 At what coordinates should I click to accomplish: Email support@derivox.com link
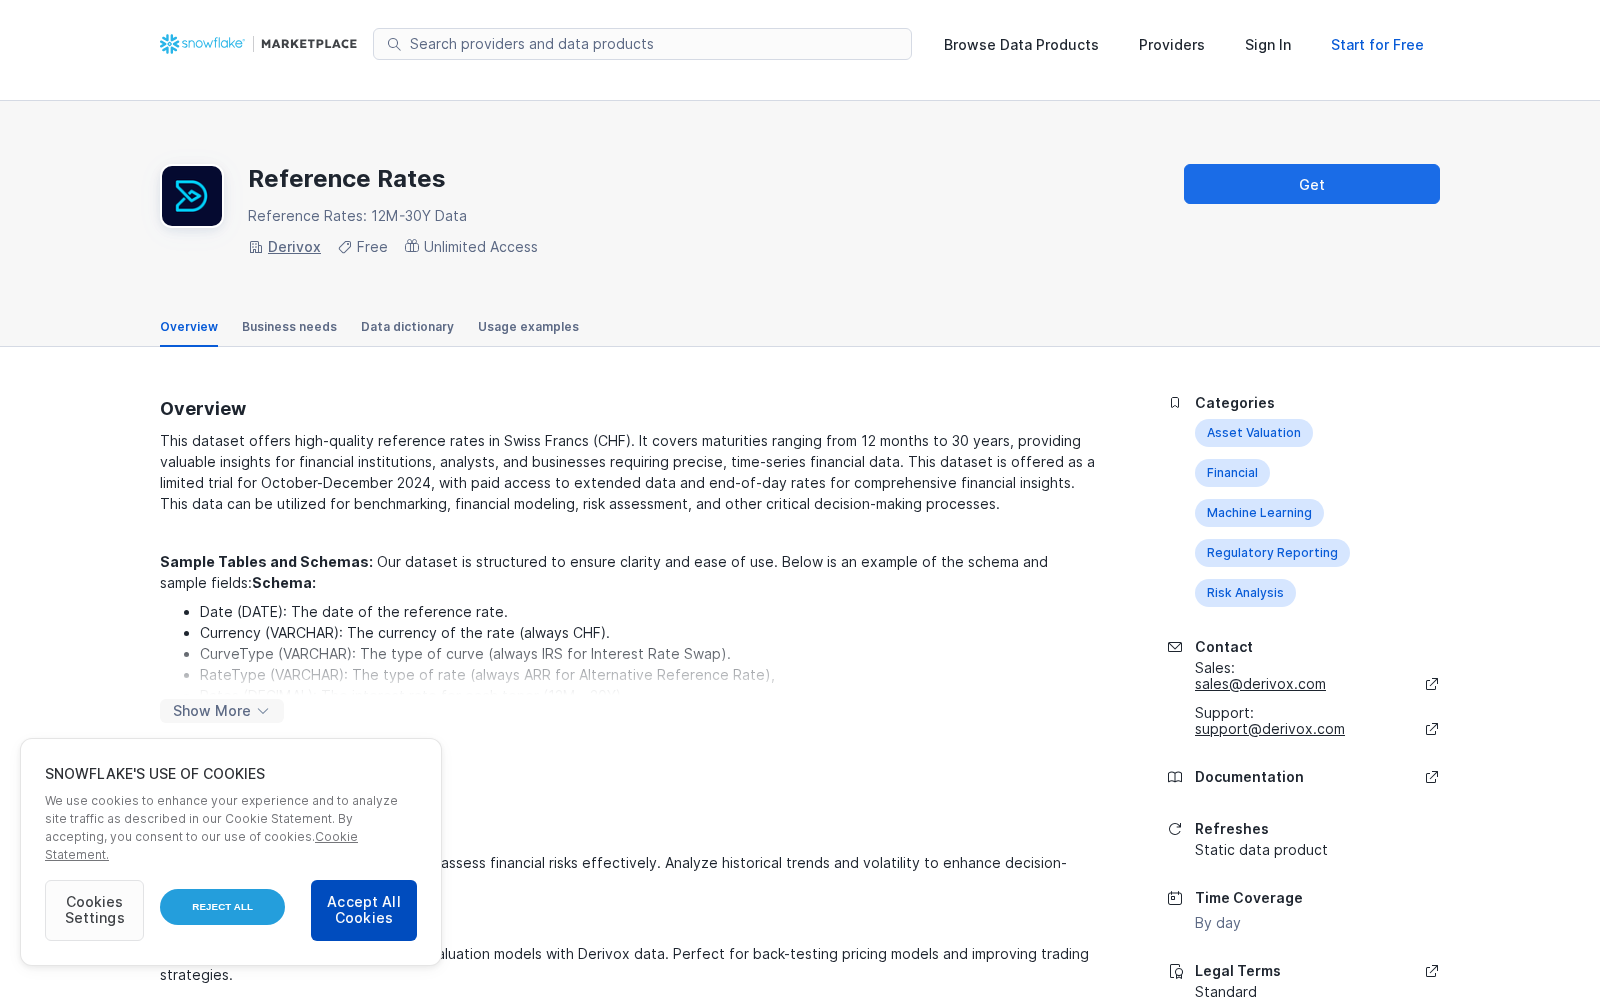pos(1270,729)
